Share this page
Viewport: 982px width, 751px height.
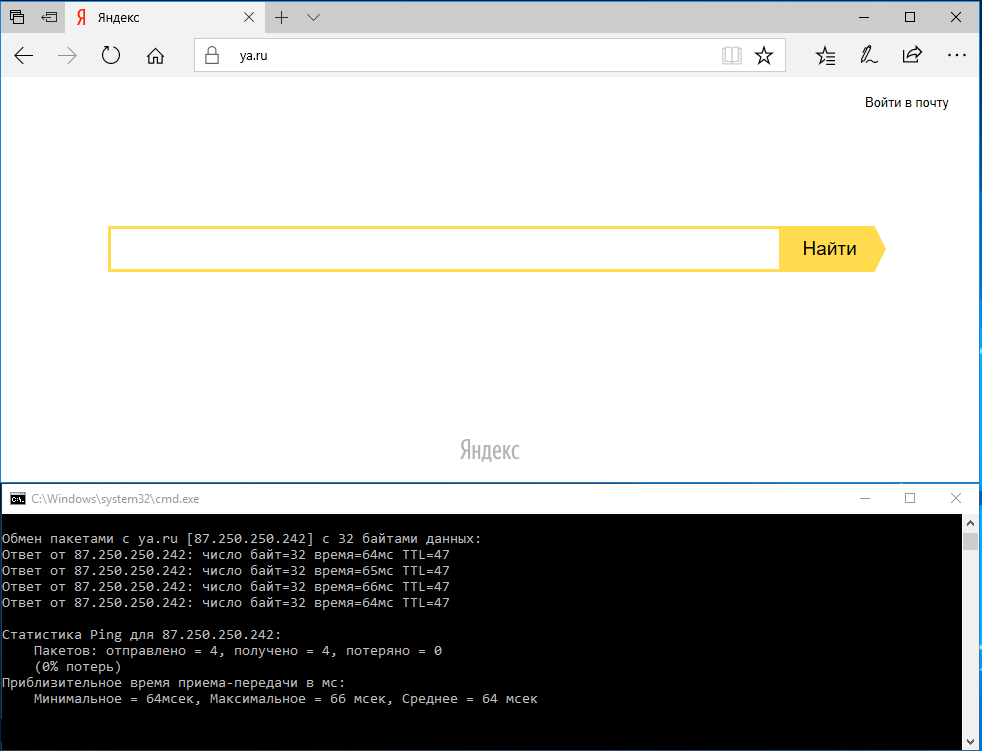[912, 55]
